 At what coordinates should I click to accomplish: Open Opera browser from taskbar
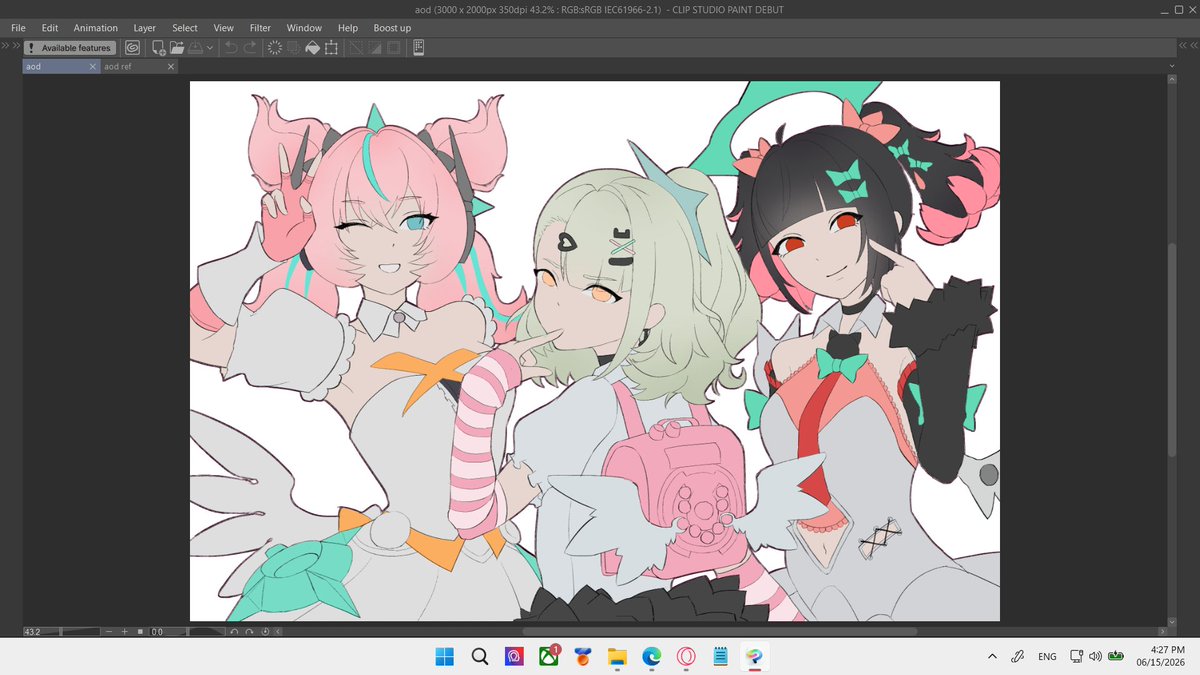[x=686, y=657]
